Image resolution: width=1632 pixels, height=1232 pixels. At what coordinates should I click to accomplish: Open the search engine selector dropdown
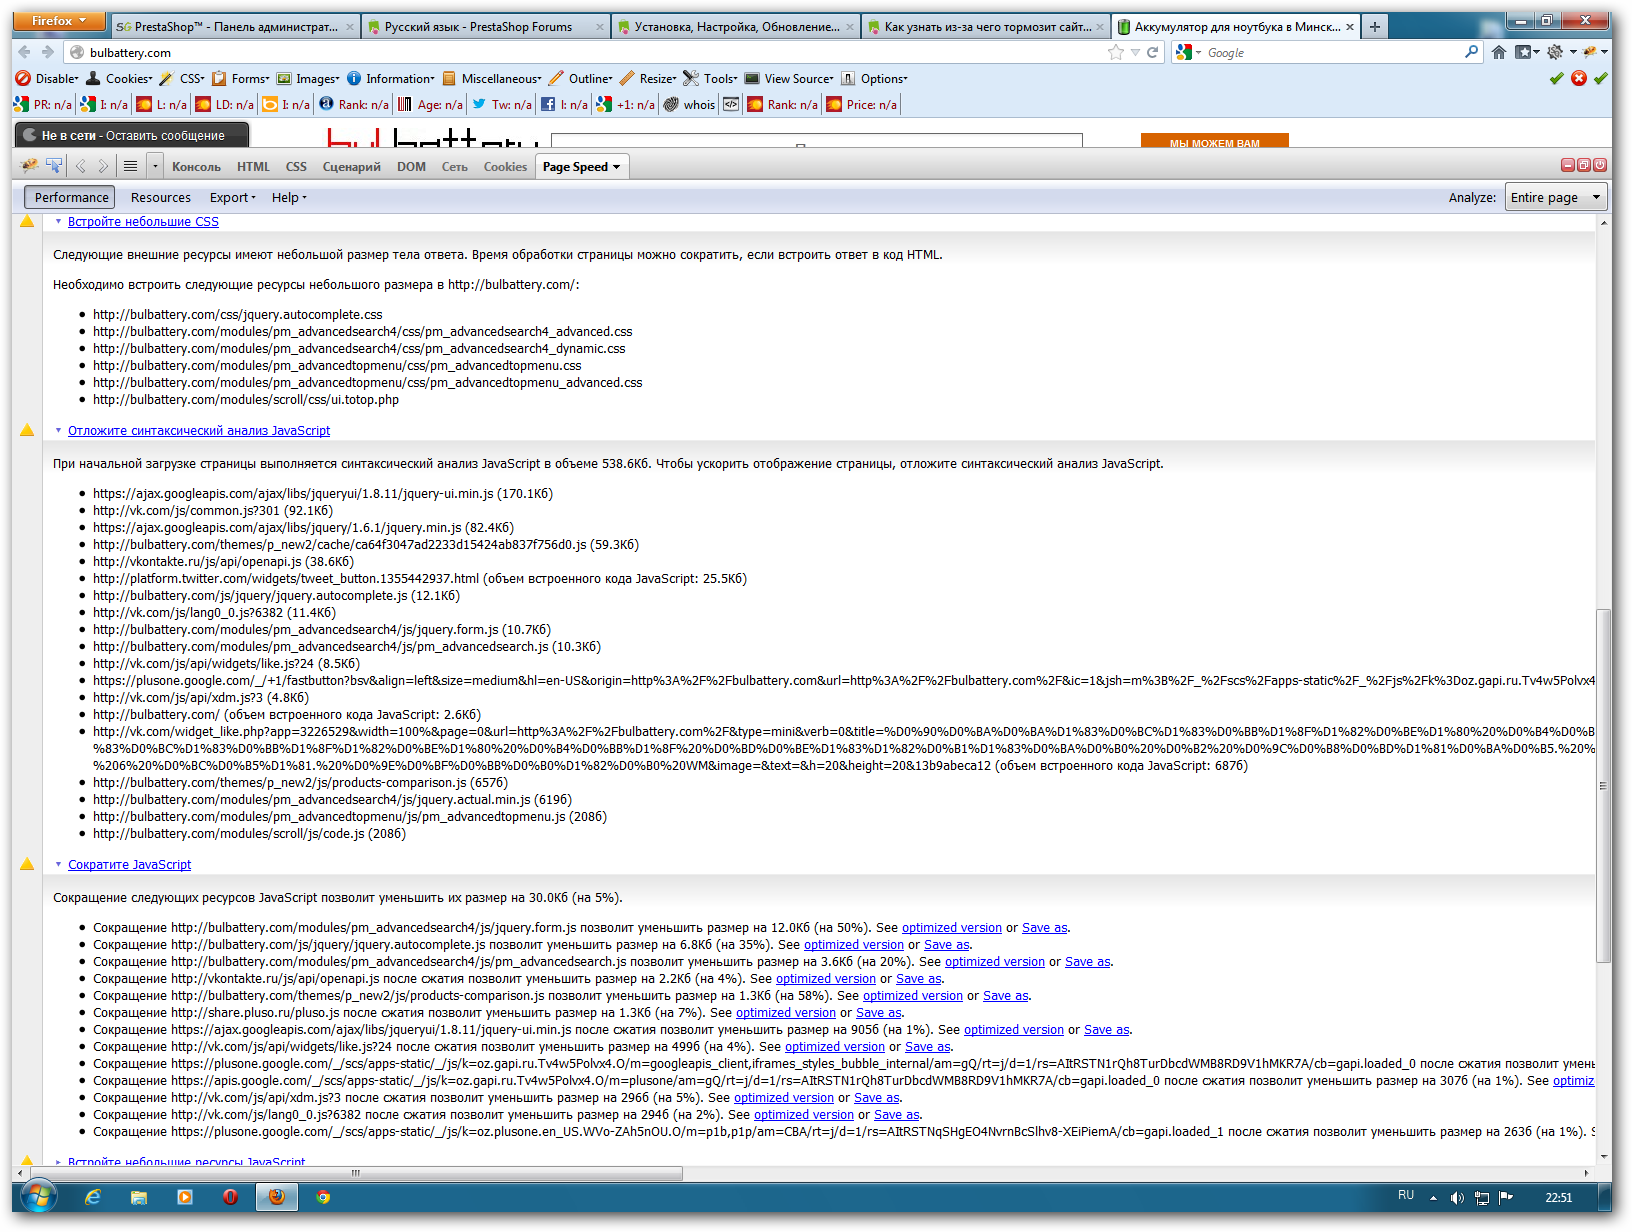(x=1189, y=52)
